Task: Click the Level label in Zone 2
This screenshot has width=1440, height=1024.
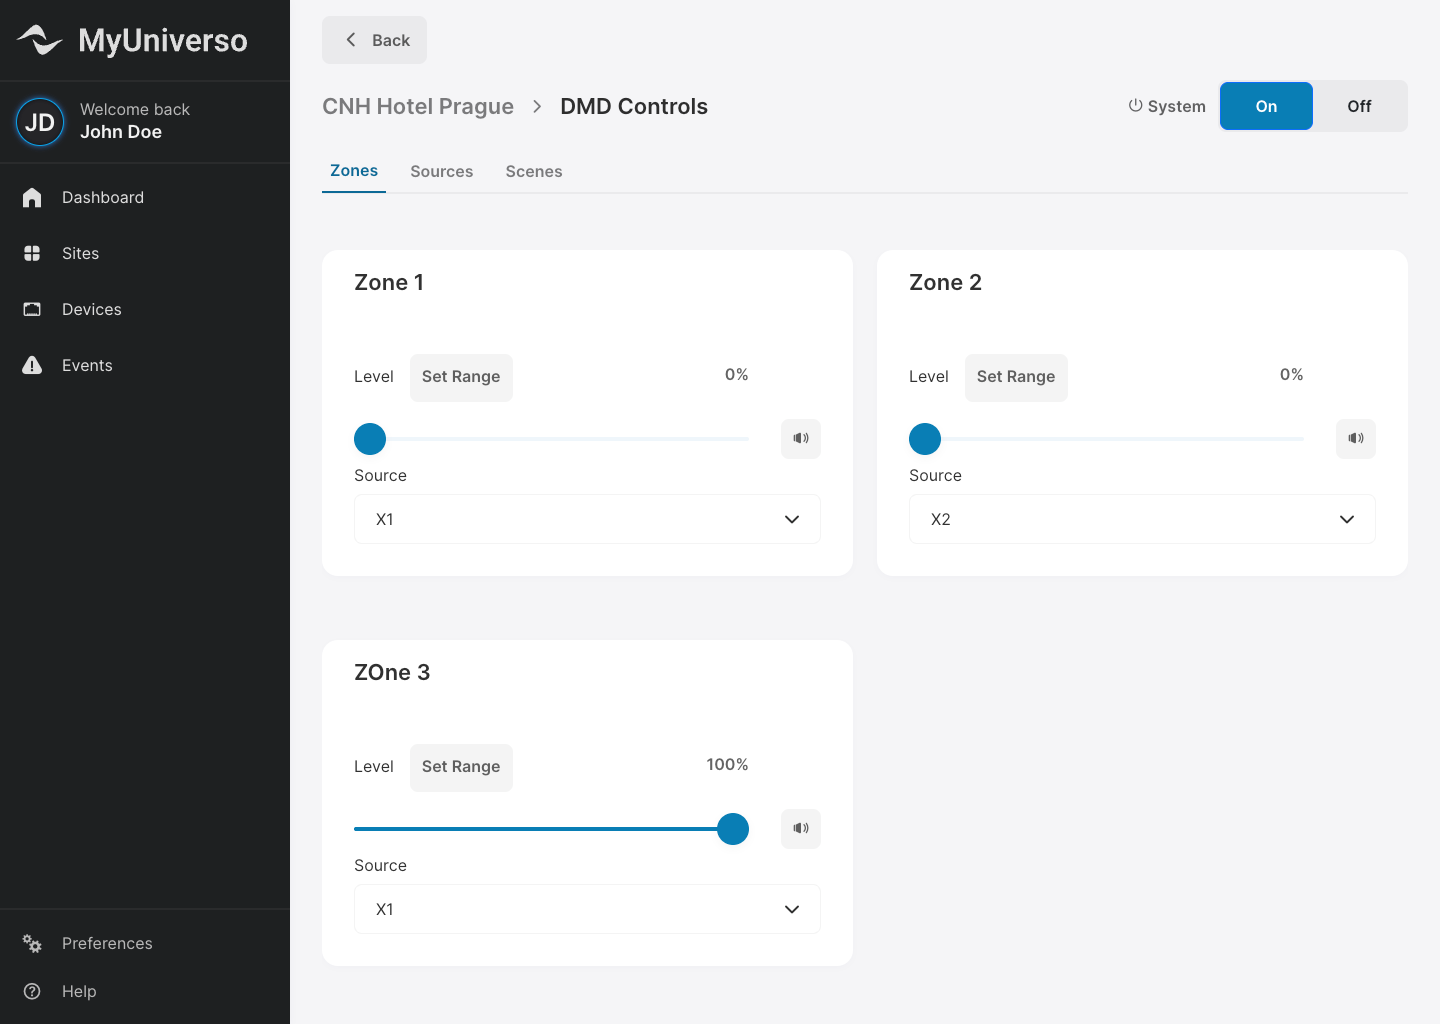Action: tap(929, 377)
